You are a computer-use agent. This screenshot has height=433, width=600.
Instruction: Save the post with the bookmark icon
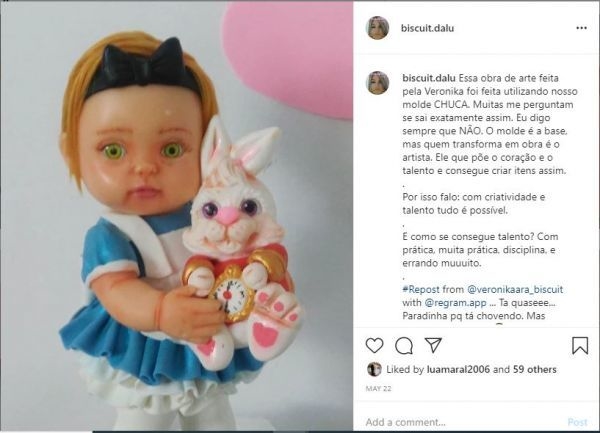[580, 345]
